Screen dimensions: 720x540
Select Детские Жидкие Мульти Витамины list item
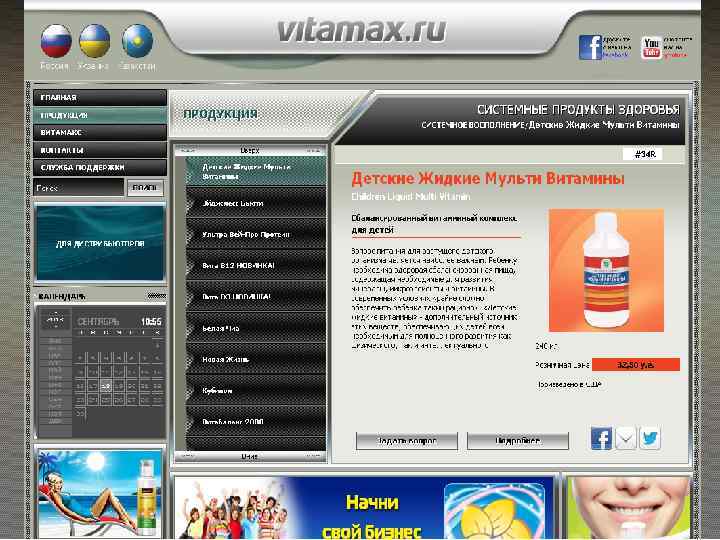(255, 171)
